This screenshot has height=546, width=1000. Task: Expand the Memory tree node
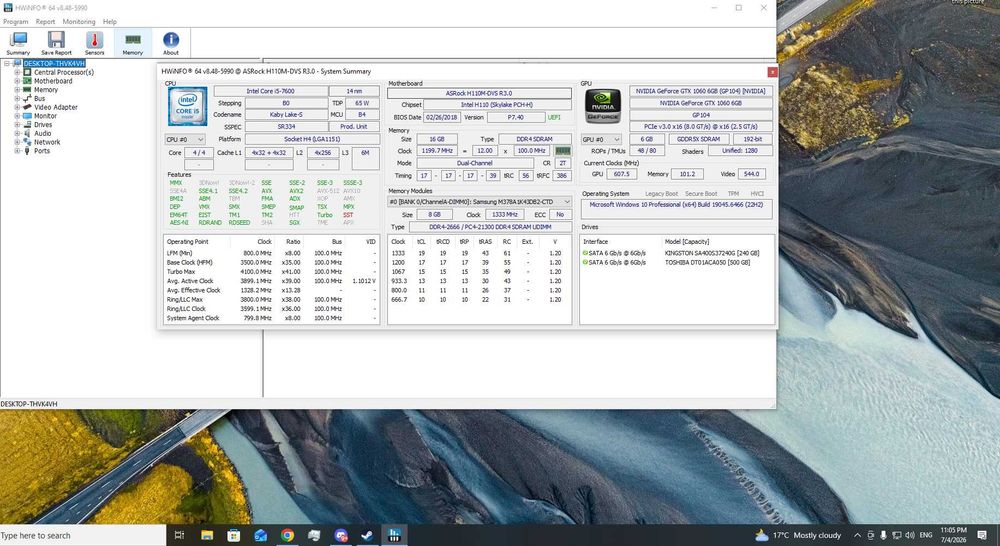(x=17, y=90)
